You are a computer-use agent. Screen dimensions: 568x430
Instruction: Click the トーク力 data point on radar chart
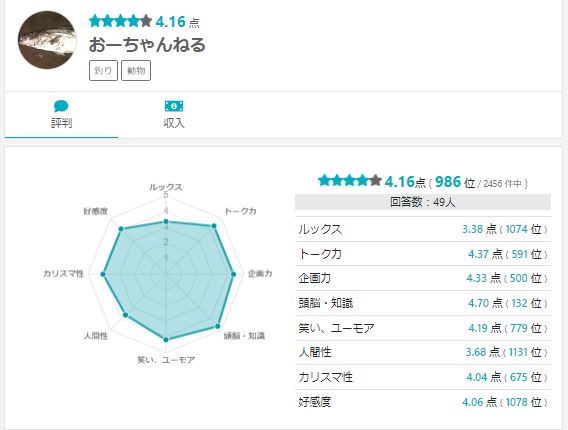[x=214, y=226]
